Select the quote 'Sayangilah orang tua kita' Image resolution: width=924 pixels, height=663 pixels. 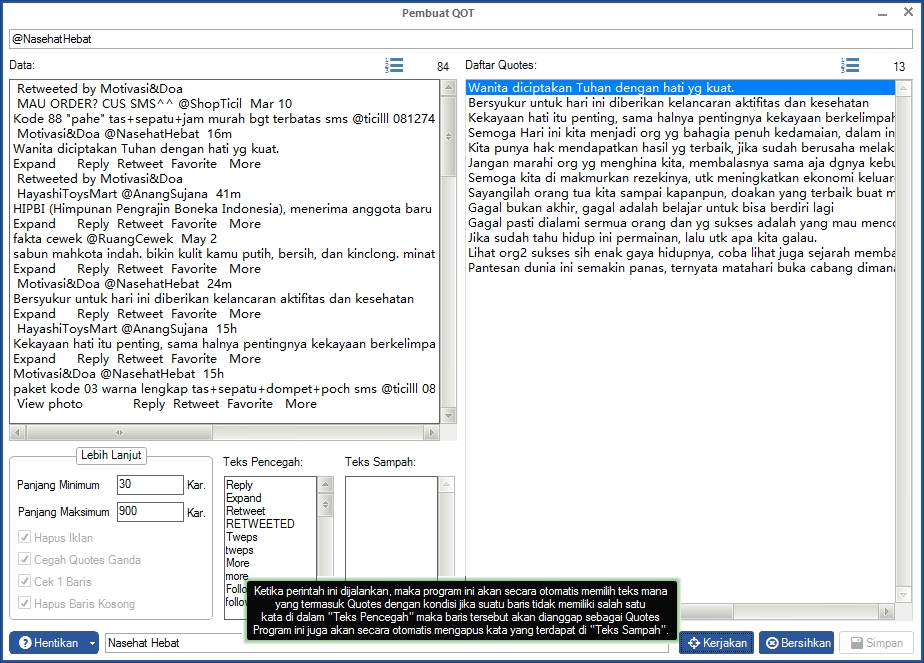pyautogui.click(x=681, y=193)
